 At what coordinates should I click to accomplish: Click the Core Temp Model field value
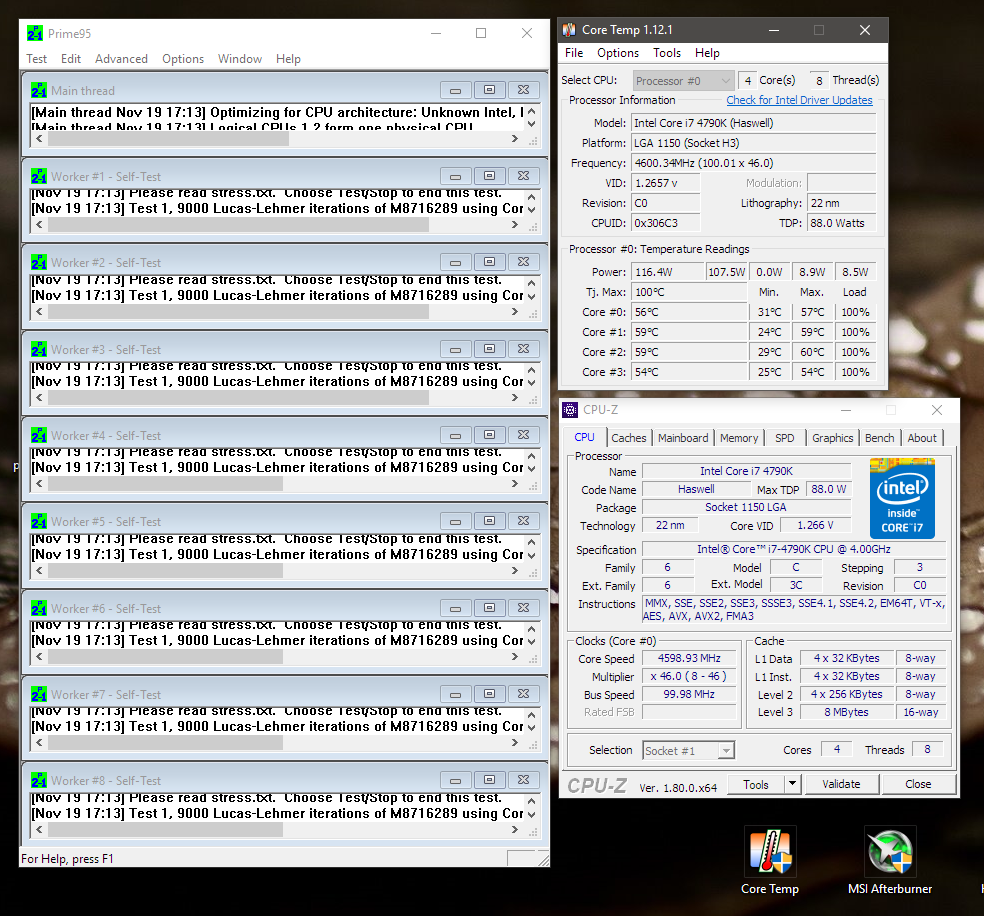753,123
